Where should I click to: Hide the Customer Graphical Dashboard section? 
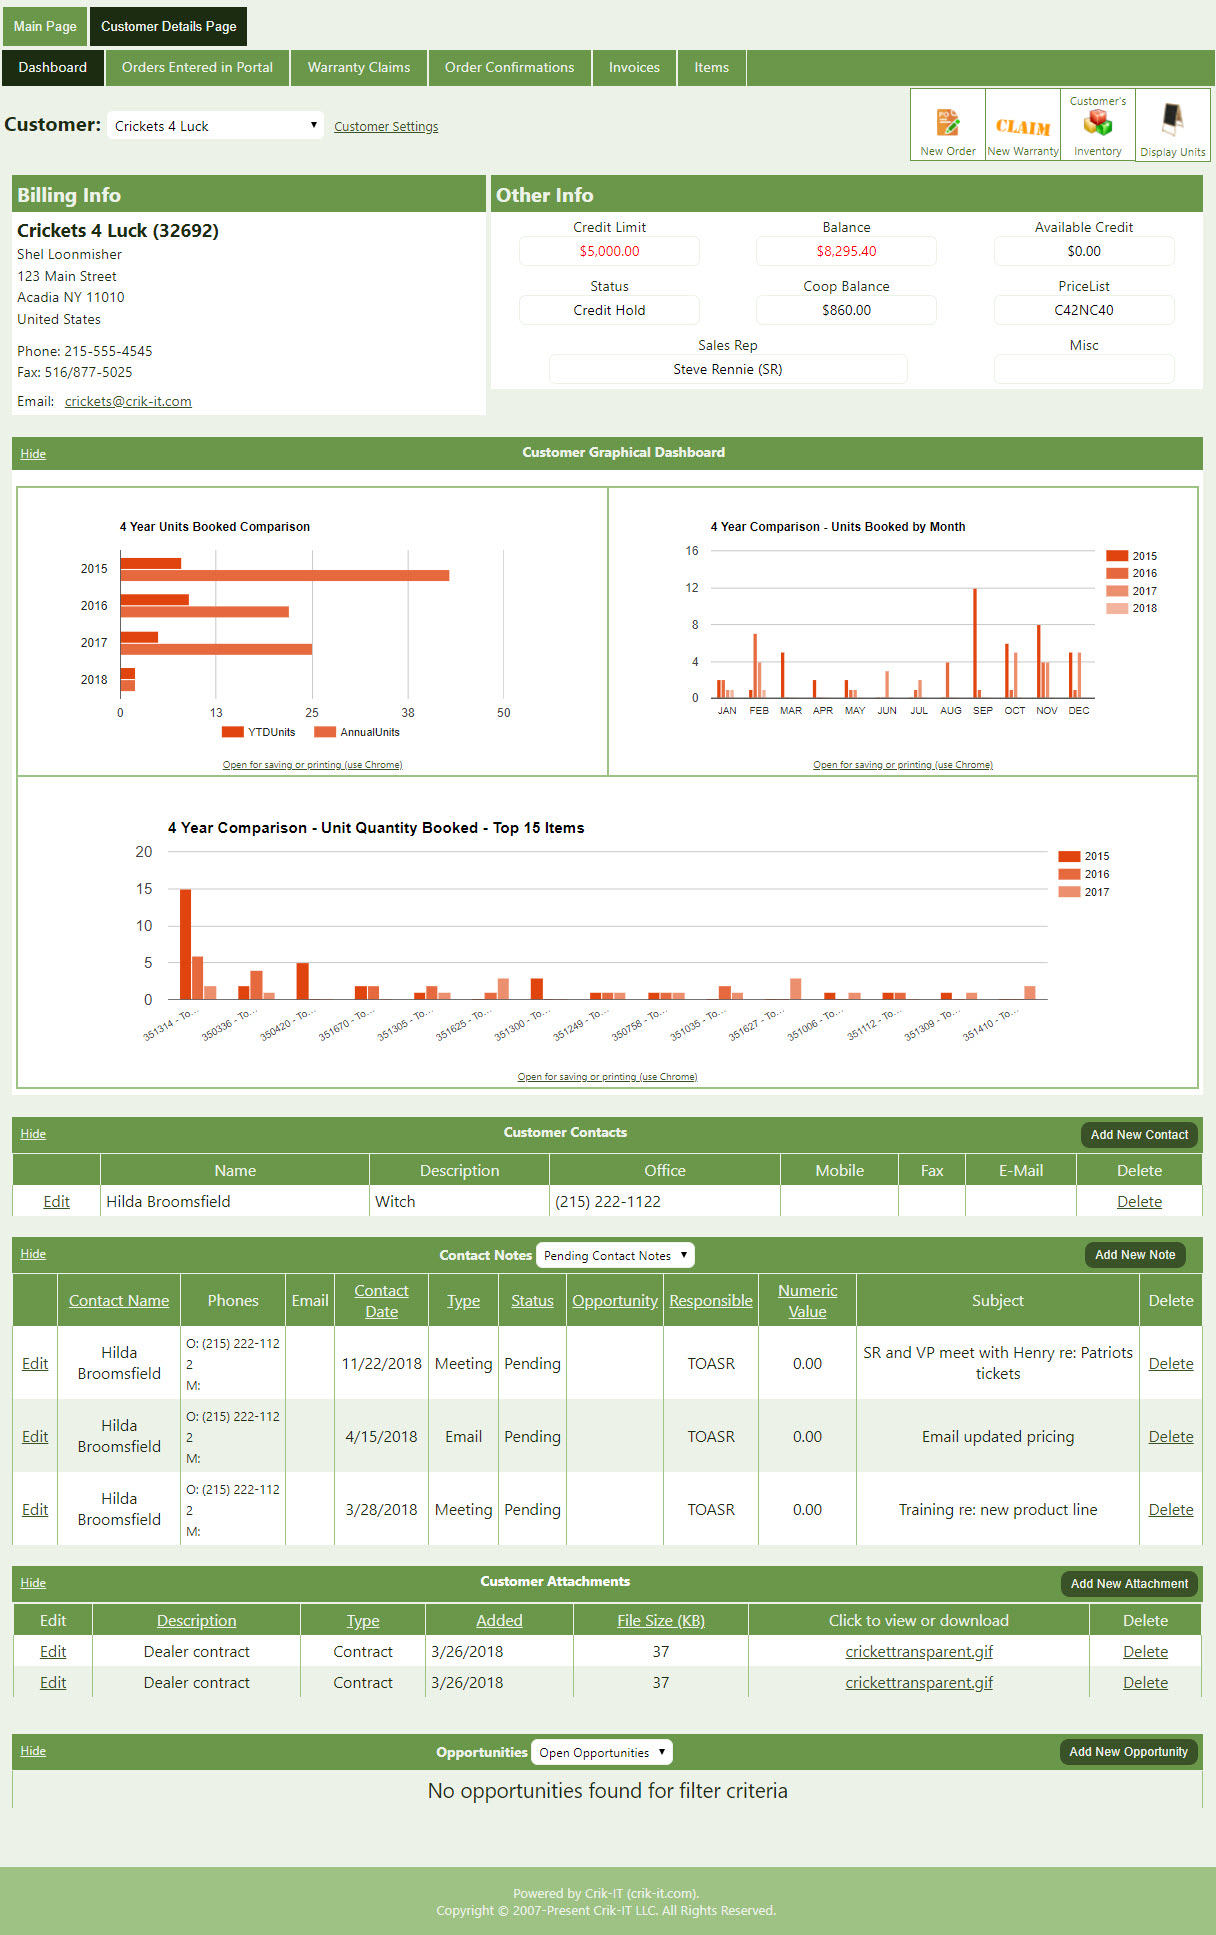pos(33,453)
